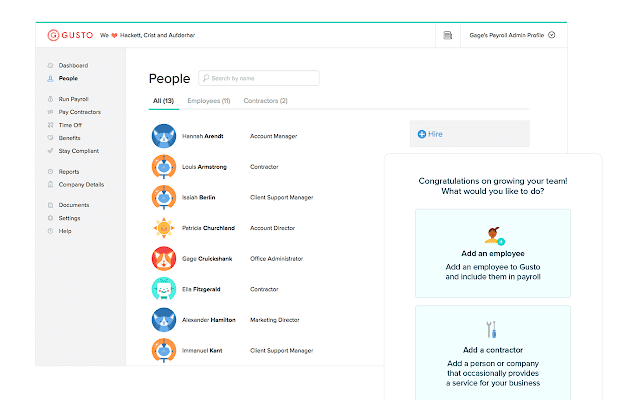Viewport: 640px width, 400px height.
Task: Click Gage Cruickshank's fox avatar icon
Action: (x=163, y=259)
